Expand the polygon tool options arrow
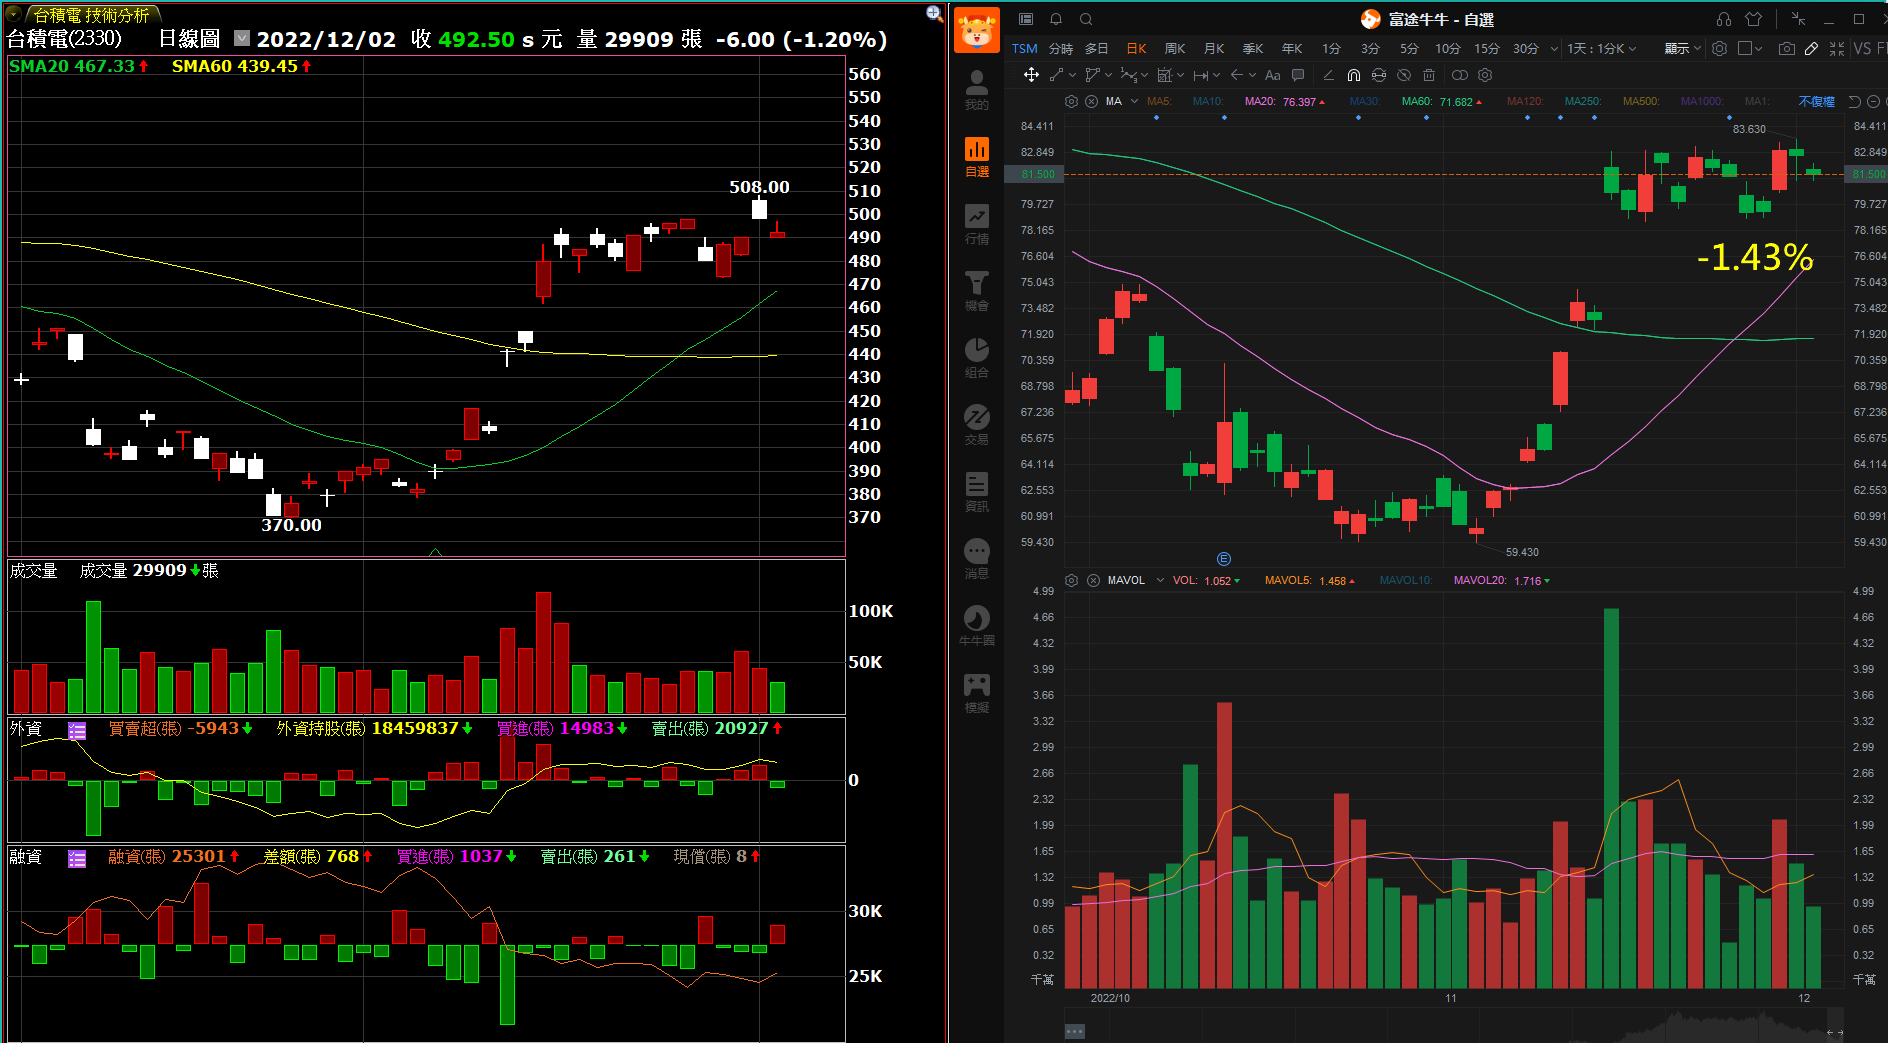1888x1043 pixels. point(1108,75)
